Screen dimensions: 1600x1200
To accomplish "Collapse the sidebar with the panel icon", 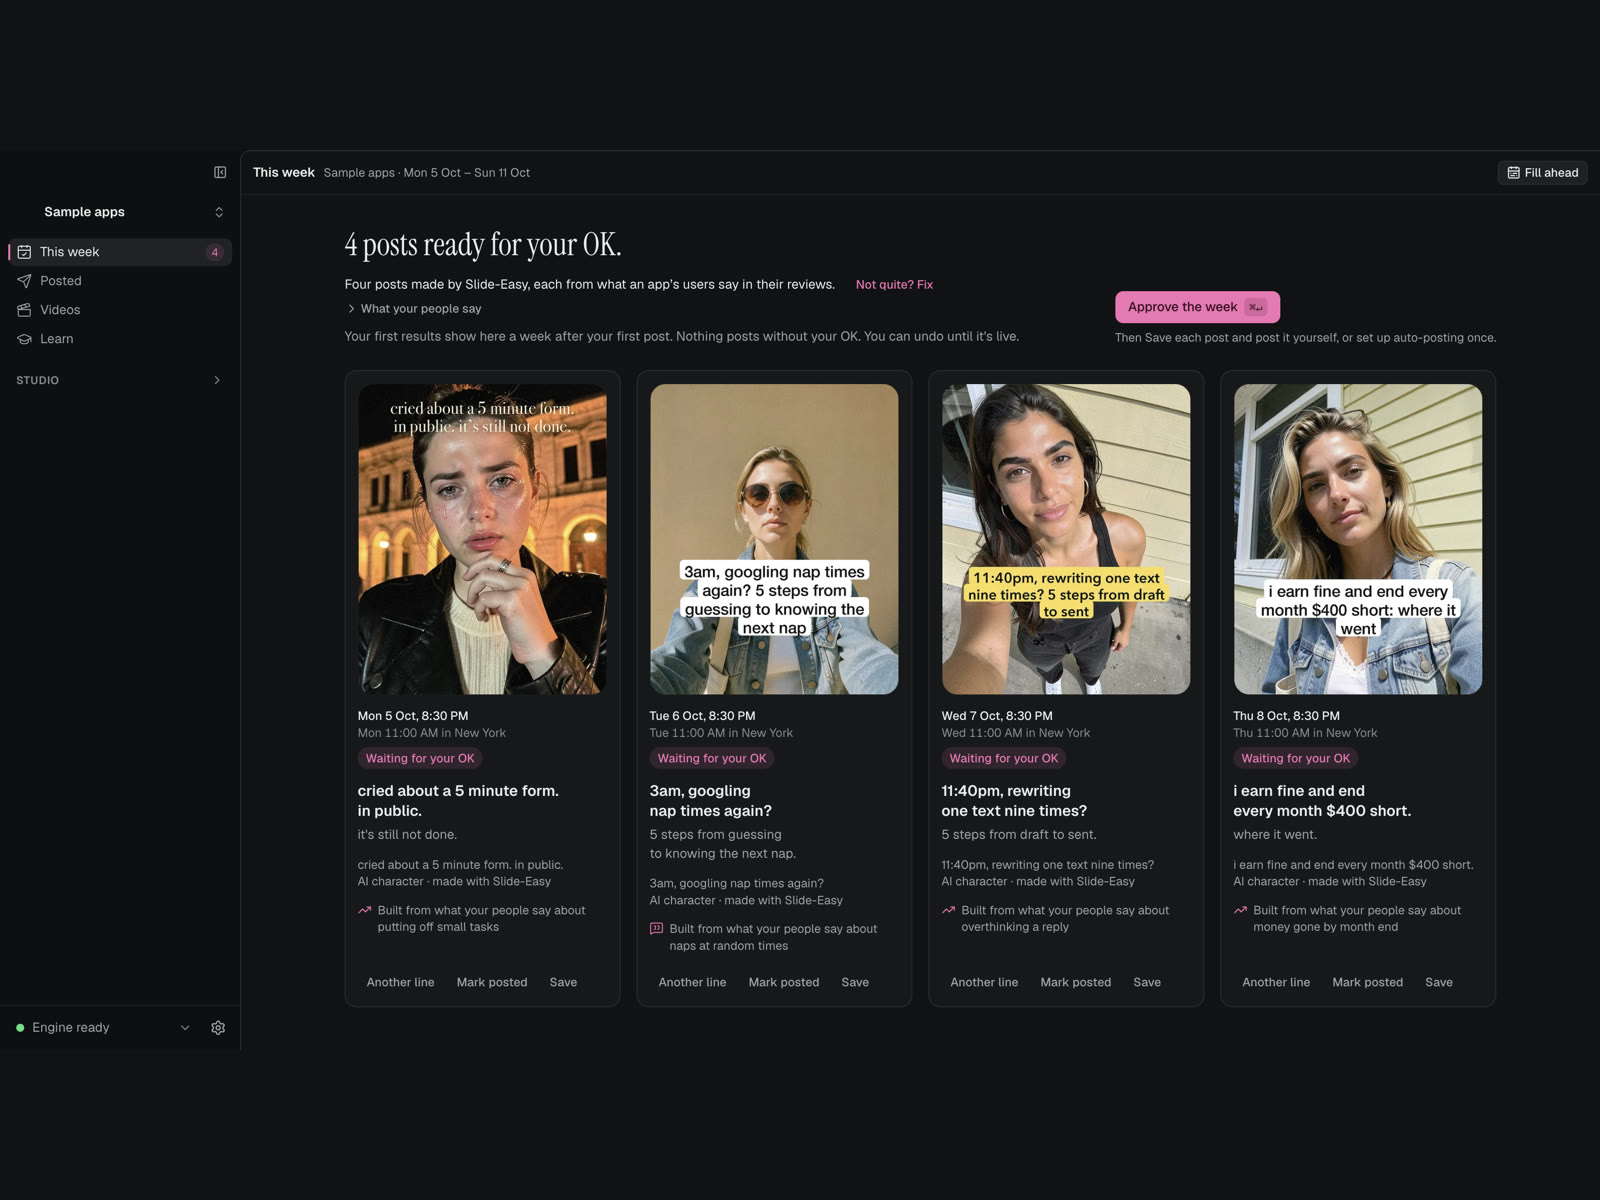I will (x=220, y=172).
